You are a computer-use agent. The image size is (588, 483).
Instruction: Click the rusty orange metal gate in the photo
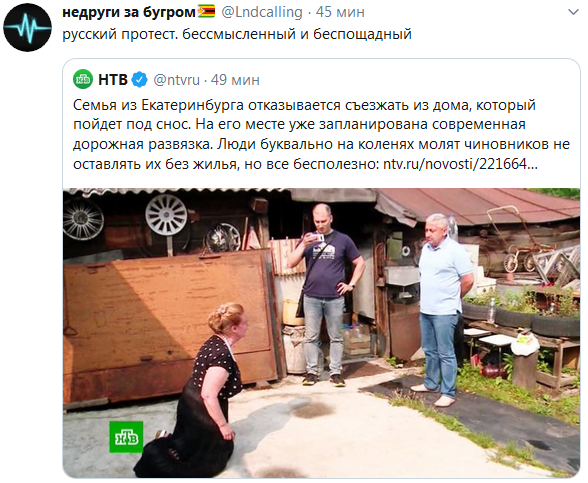[169, 326]
